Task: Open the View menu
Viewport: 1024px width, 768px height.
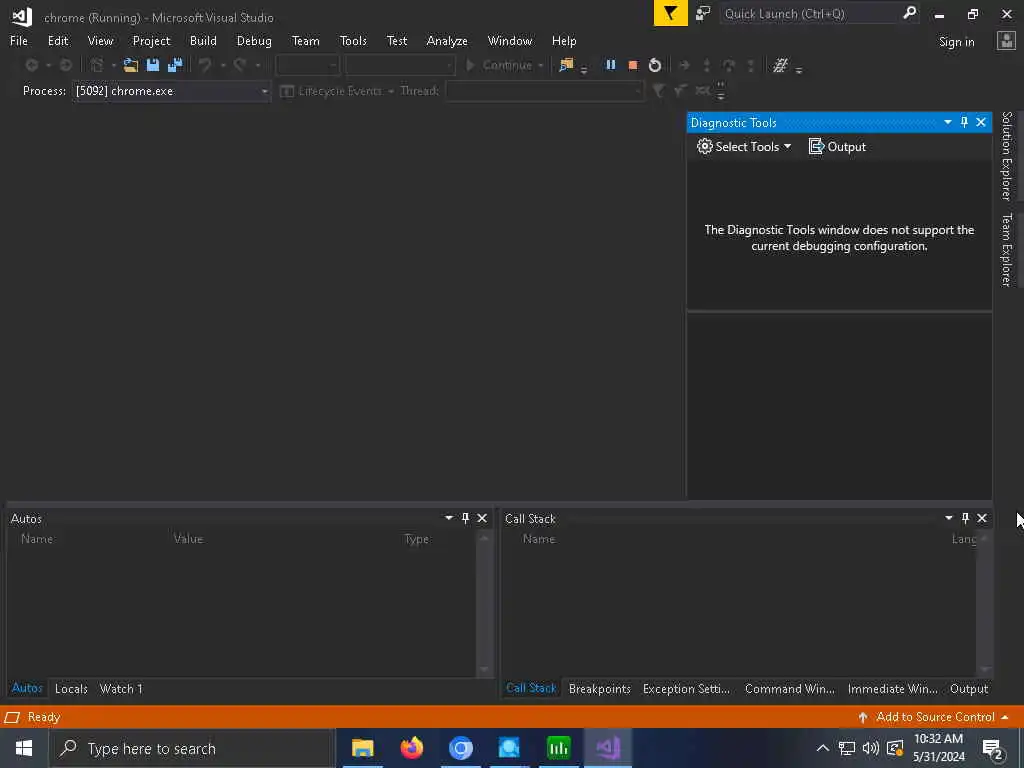Action: coord(101,40)
